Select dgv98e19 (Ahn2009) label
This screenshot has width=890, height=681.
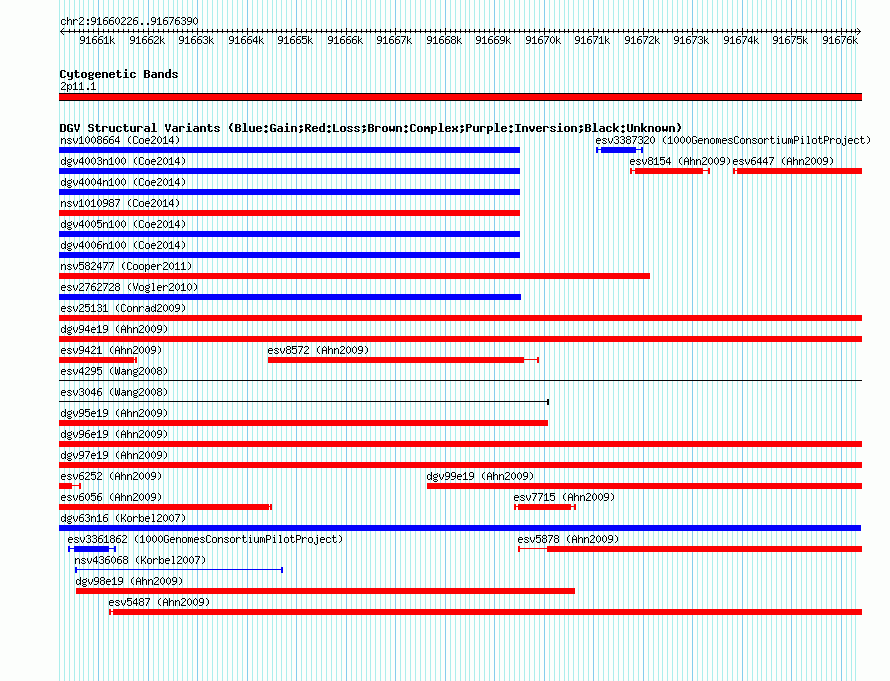tap(129, 581)
